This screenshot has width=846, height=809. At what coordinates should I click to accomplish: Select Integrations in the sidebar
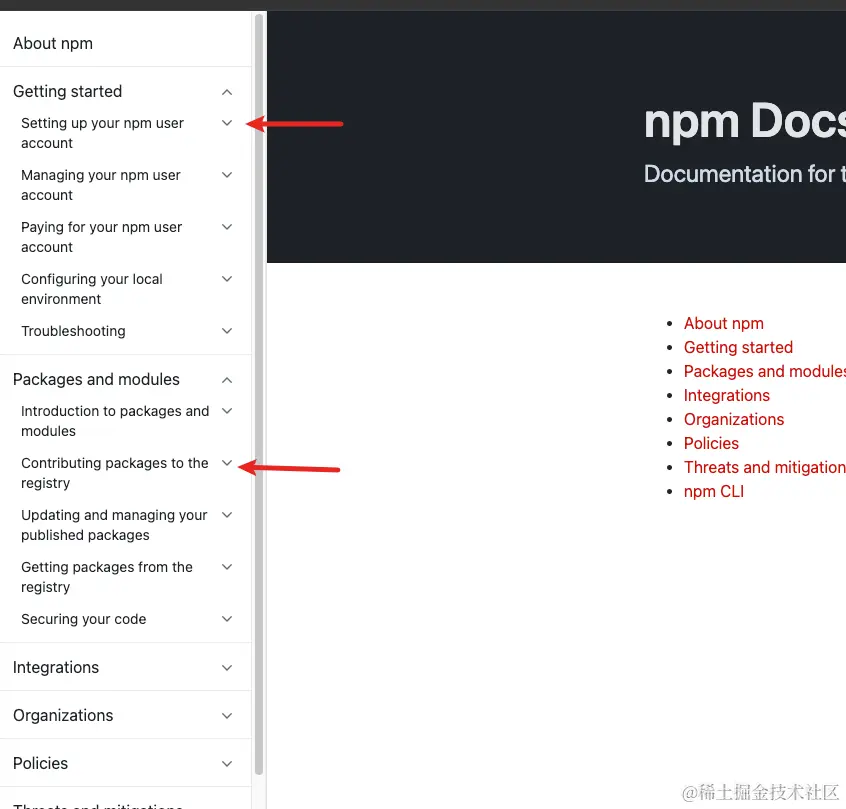(x=56, y=668)
